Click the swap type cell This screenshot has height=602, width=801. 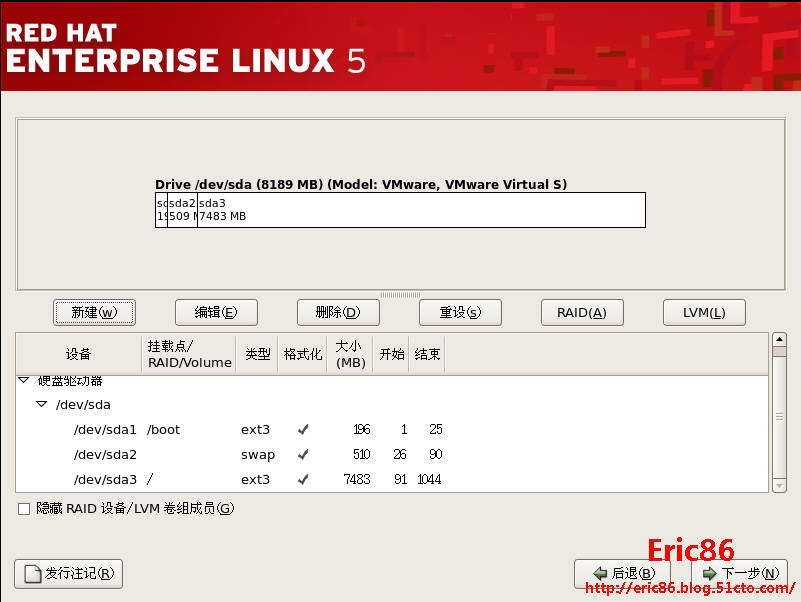[257, 455]
